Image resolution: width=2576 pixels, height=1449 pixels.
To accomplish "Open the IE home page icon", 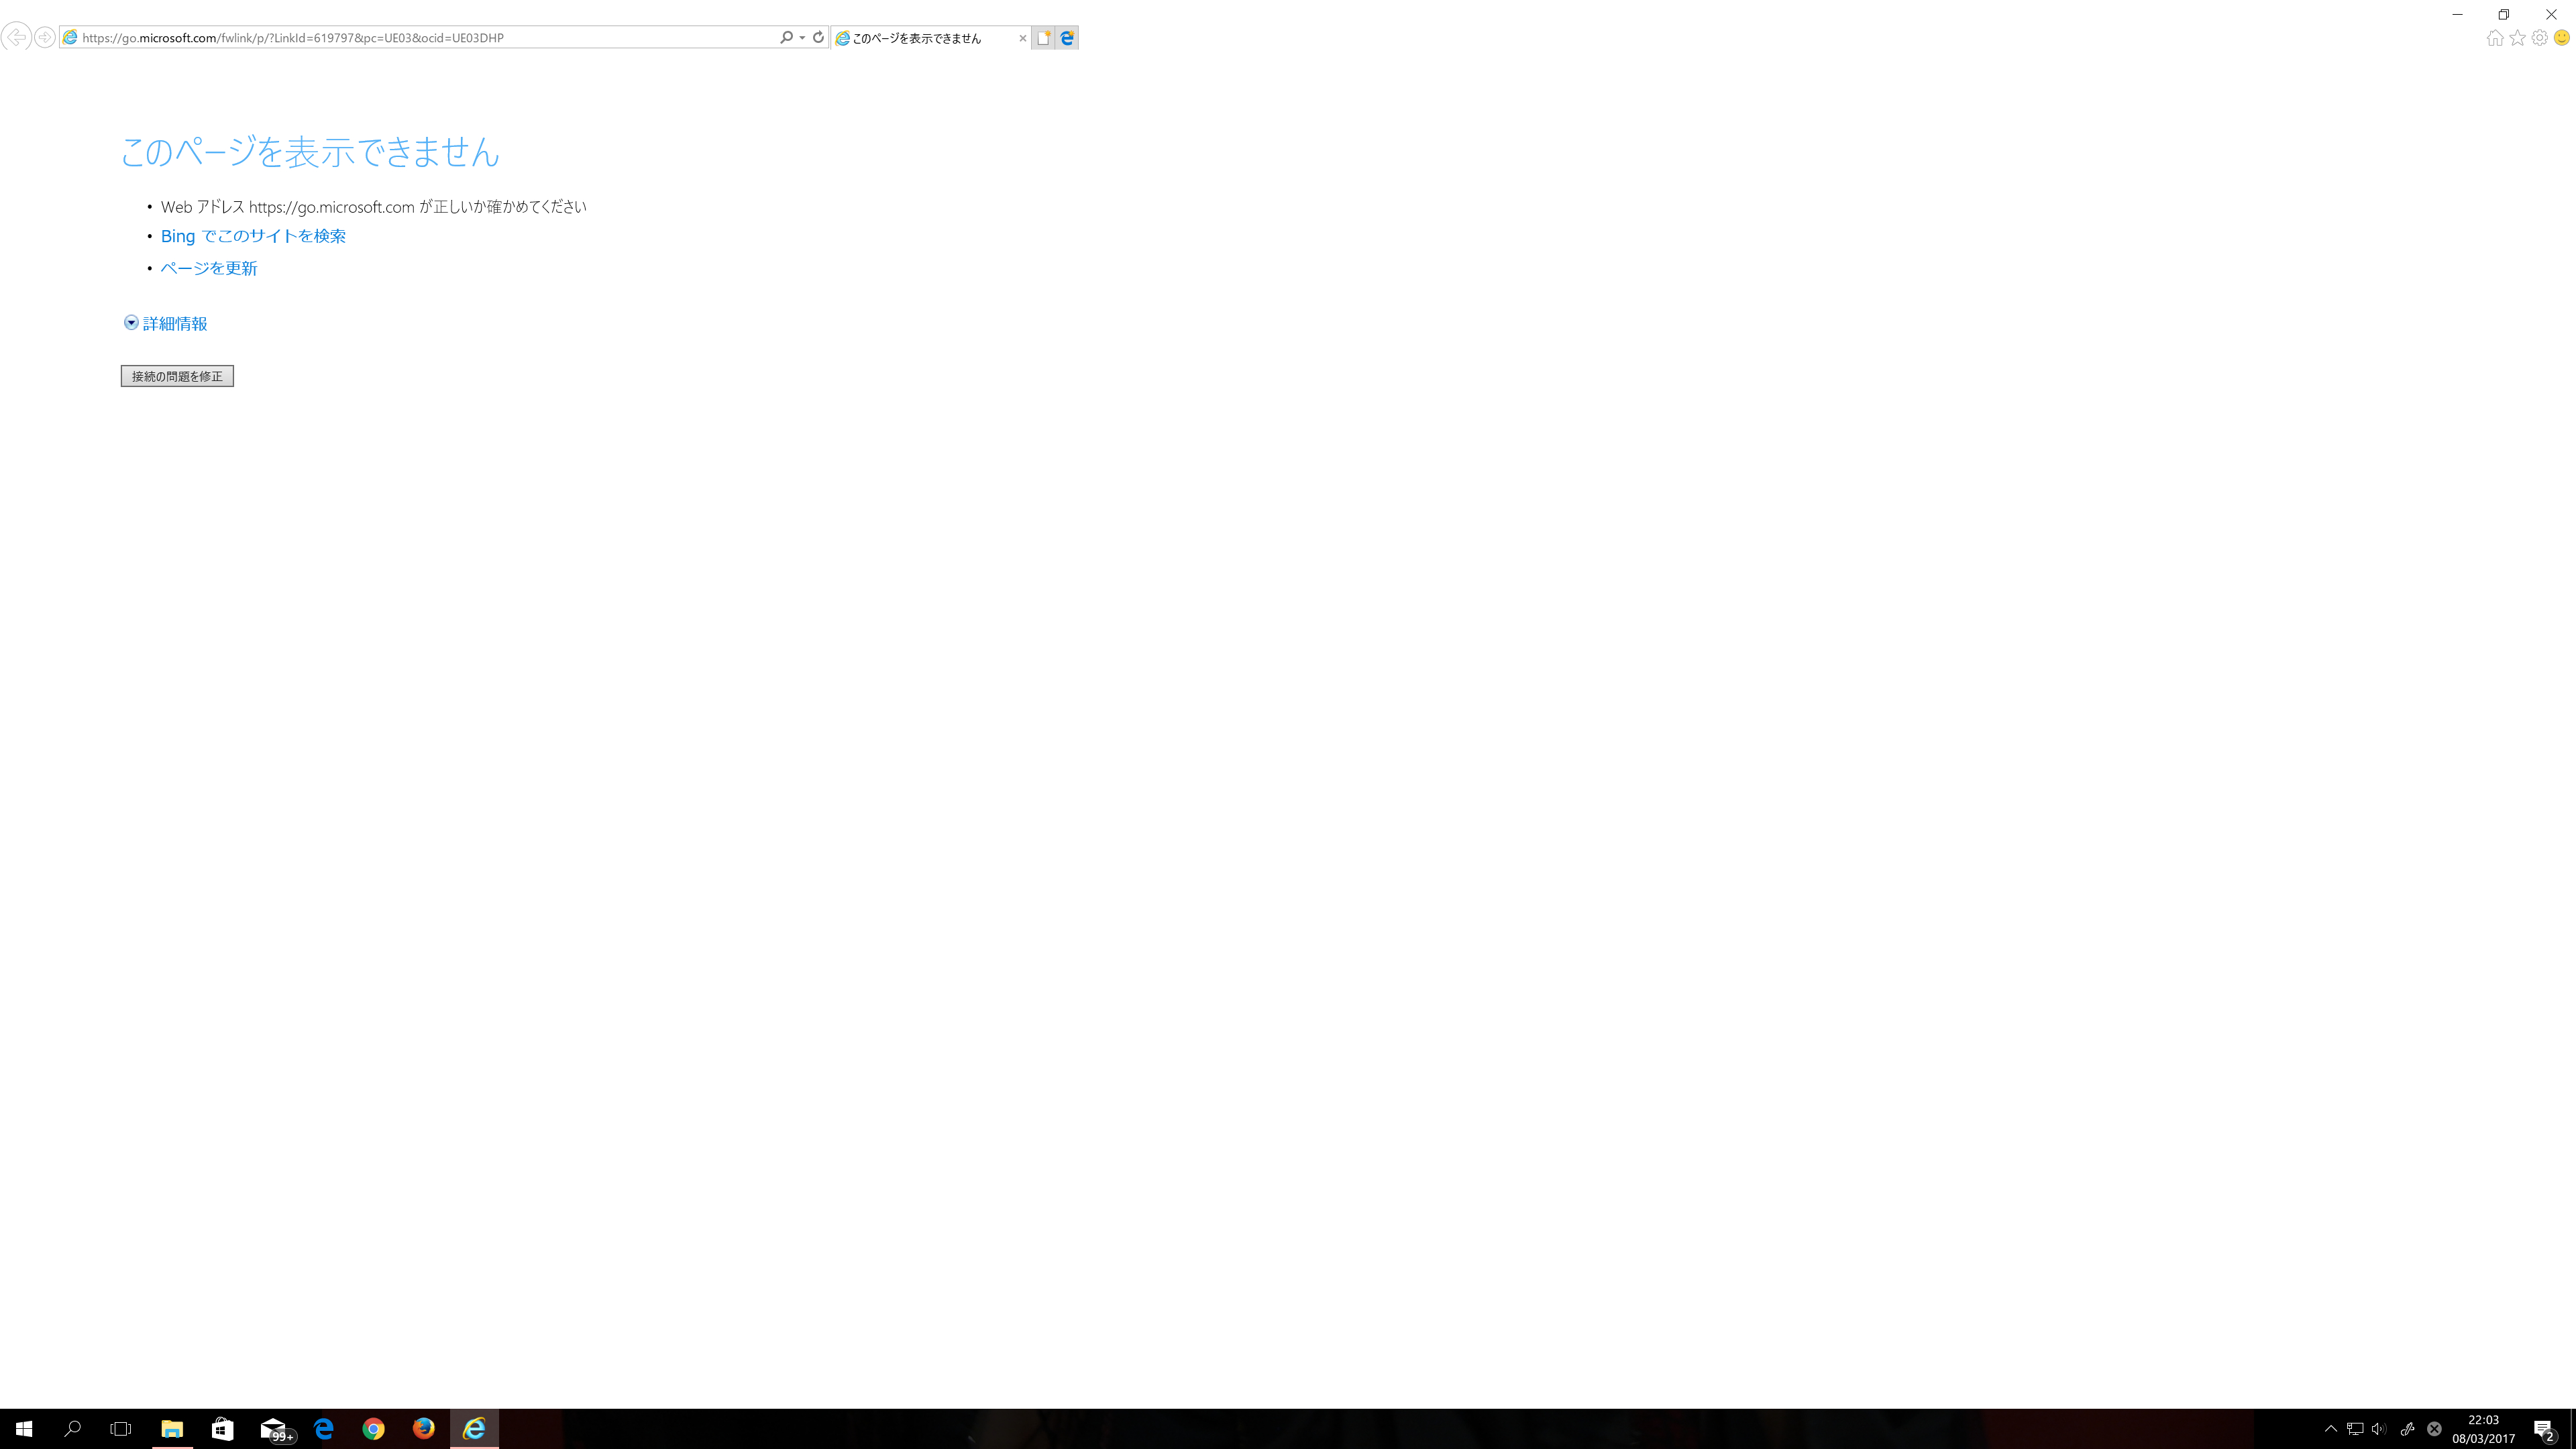I will (x=2495, y=38).
